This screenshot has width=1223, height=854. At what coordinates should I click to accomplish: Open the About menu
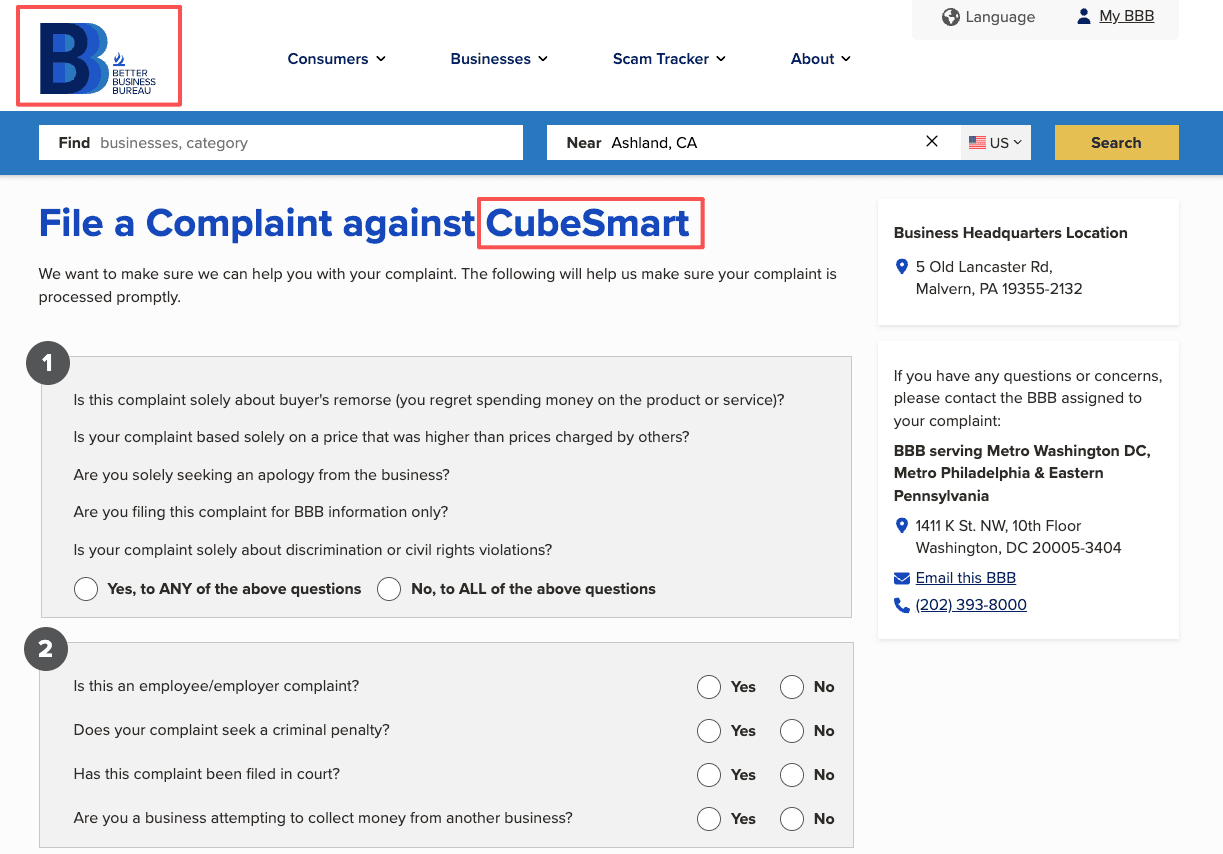coord(820,58)
